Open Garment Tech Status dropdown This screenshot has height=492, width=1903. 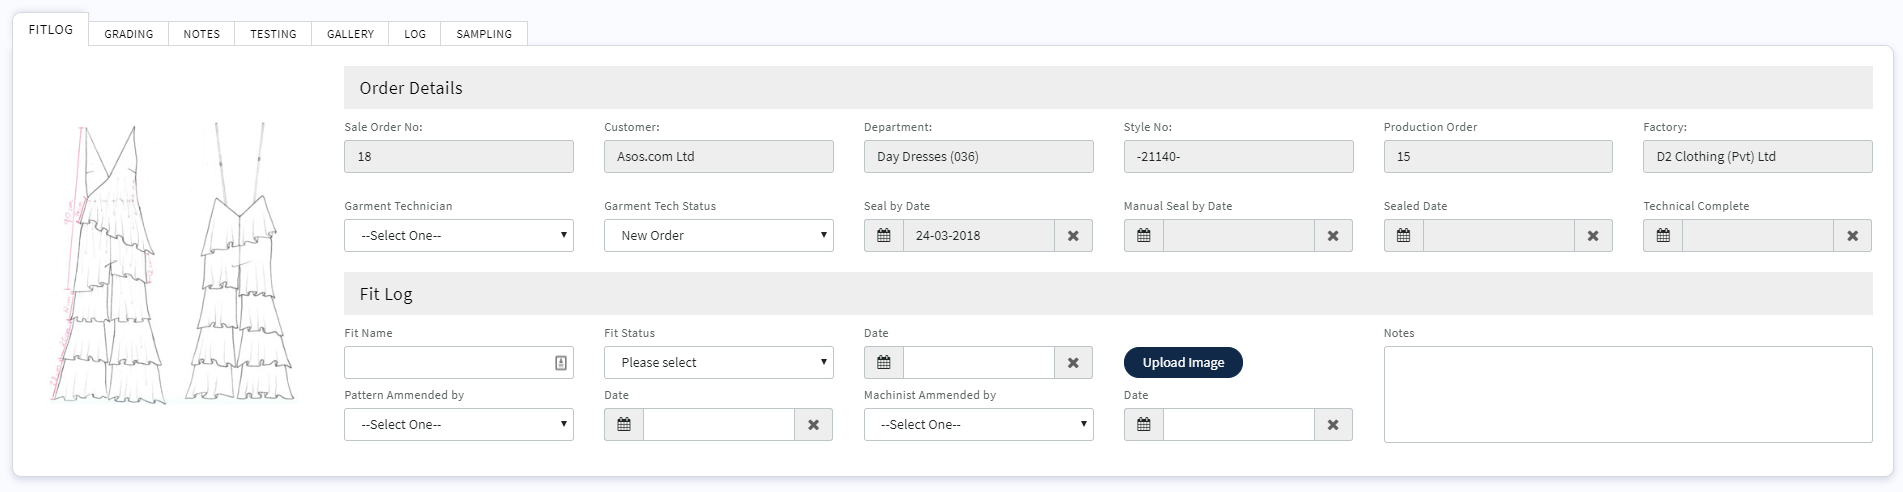point(718,236)
